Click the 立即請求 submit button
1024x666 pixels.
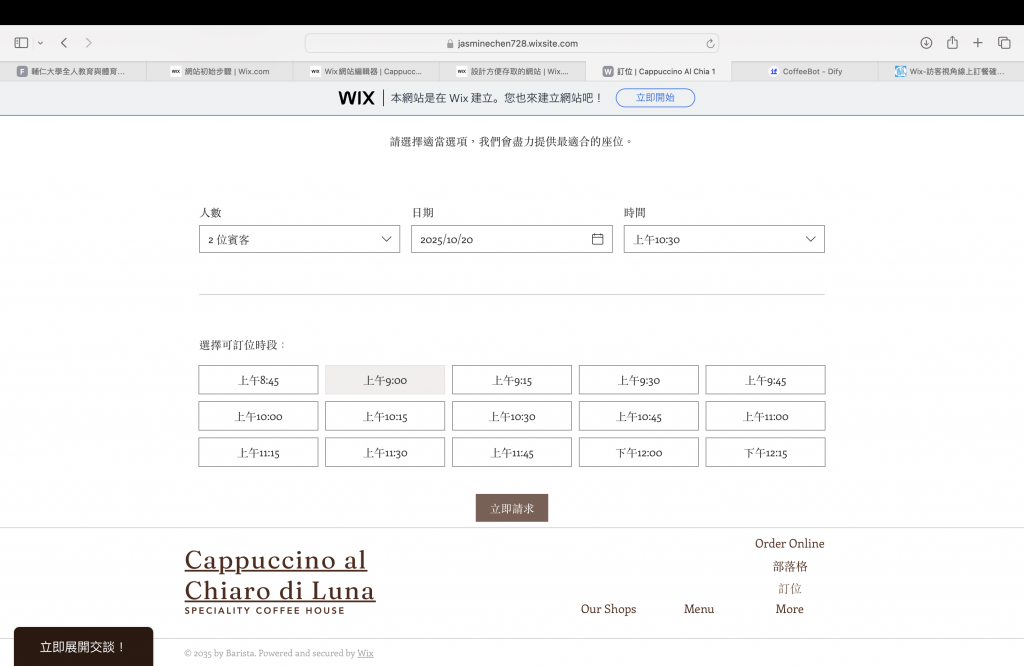pos(512,508)
